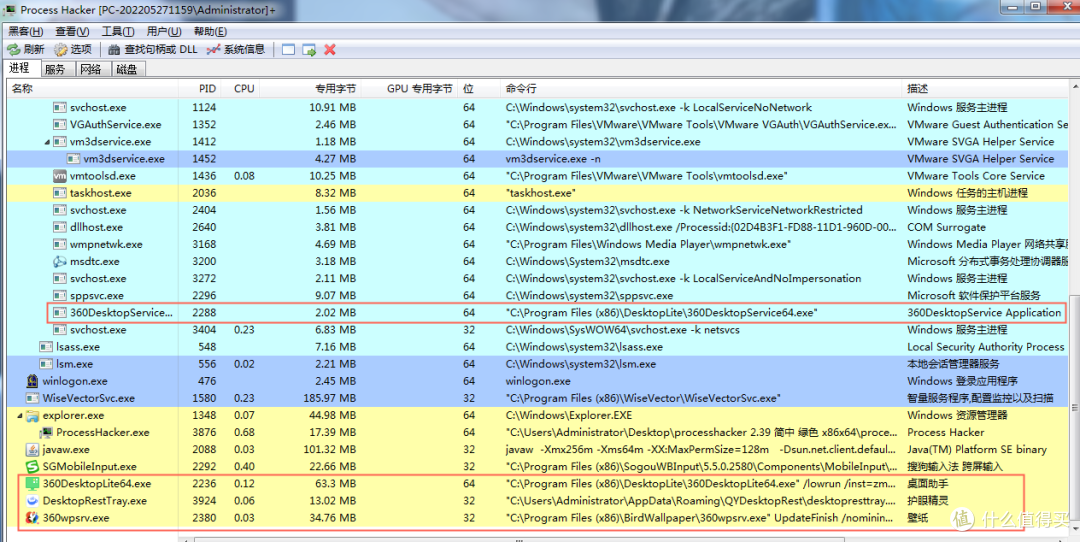The height and width of the screenshot is (542, 1080).
Task: Select the svchost.exe PID 2404 row
Action: (x=537, y=210)
